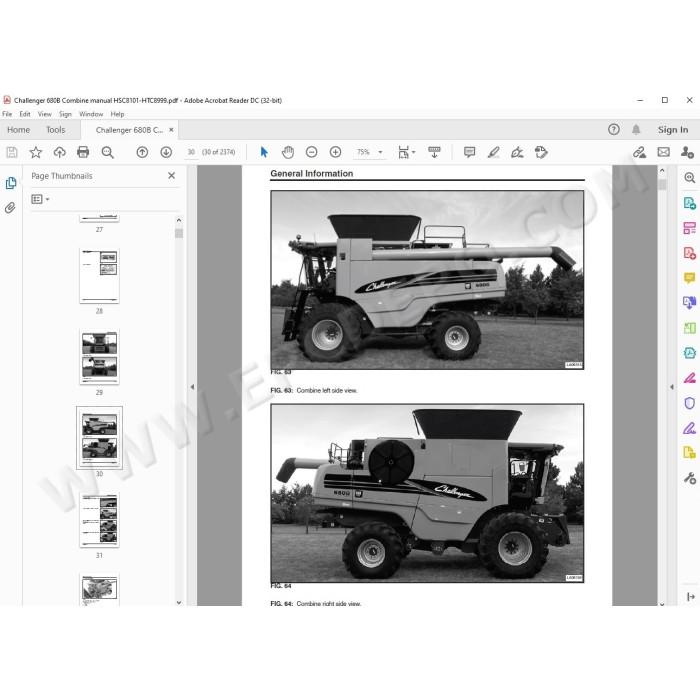Image resolution: width=700 pixels, height=700 pixels.
Task: Click the page number input field
Action: coord(191,152)
